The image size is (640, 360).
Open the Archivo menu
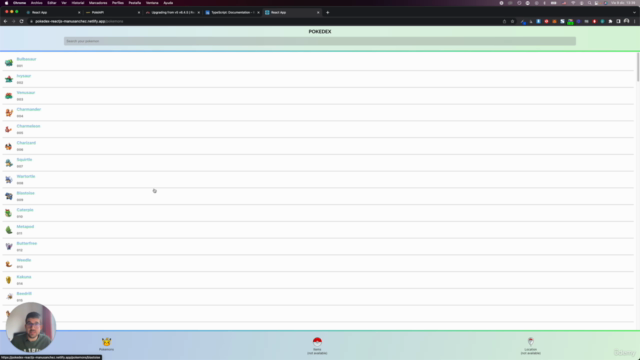pyautogui.click(x=36, y=3)
